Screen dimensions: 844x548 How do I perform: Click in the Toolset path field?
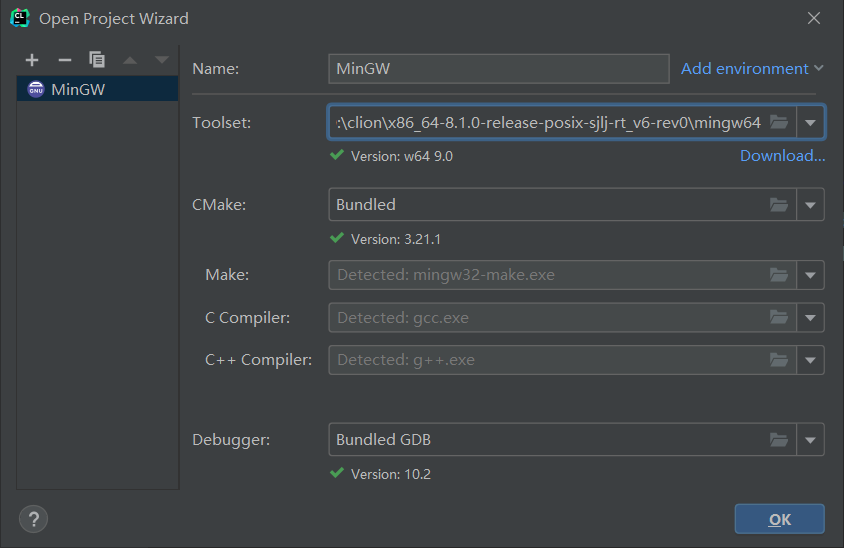(548, 123)
